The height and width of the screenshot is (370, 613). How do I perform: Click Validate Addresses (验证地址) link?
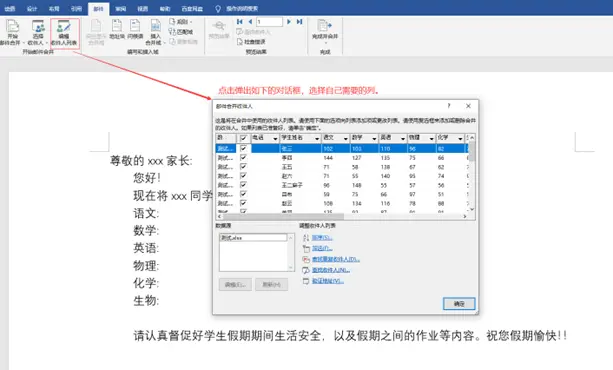tap(327, 281)
